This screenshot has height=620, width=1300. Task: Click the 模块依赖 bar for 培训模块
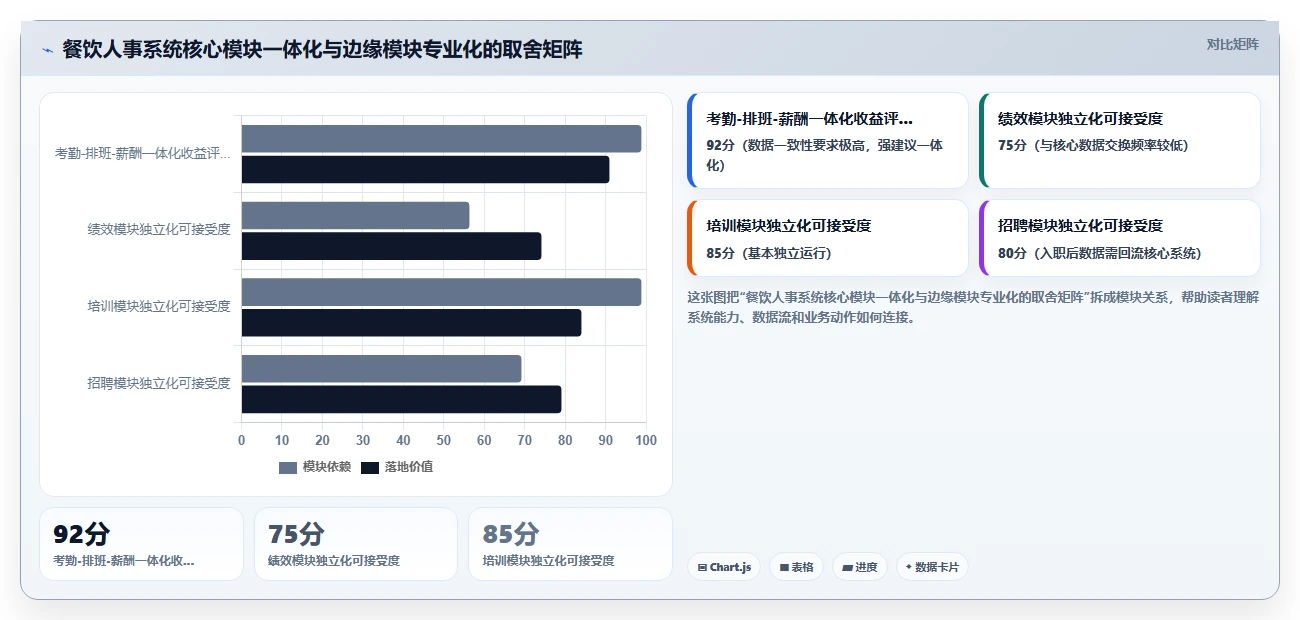click(441, 292)
